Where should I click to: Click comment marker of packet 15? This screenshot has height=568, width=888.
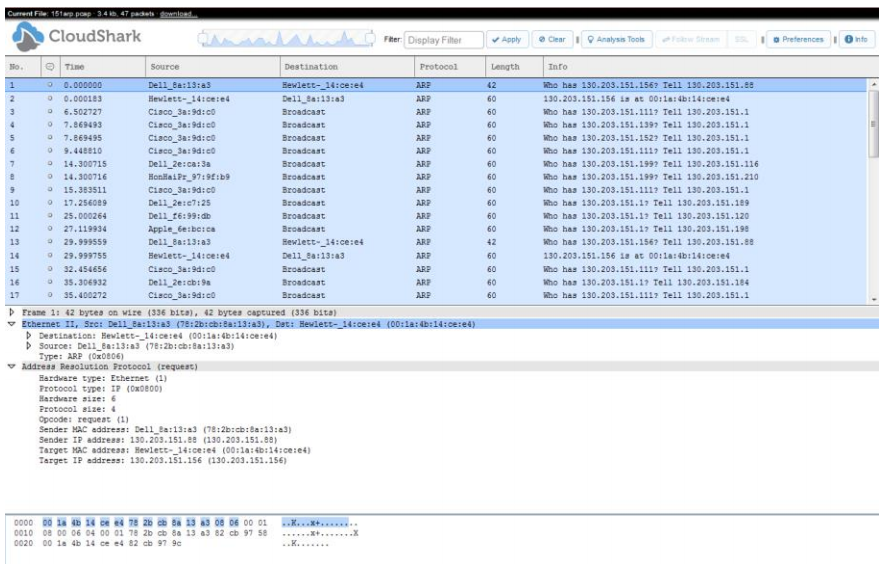50,269
